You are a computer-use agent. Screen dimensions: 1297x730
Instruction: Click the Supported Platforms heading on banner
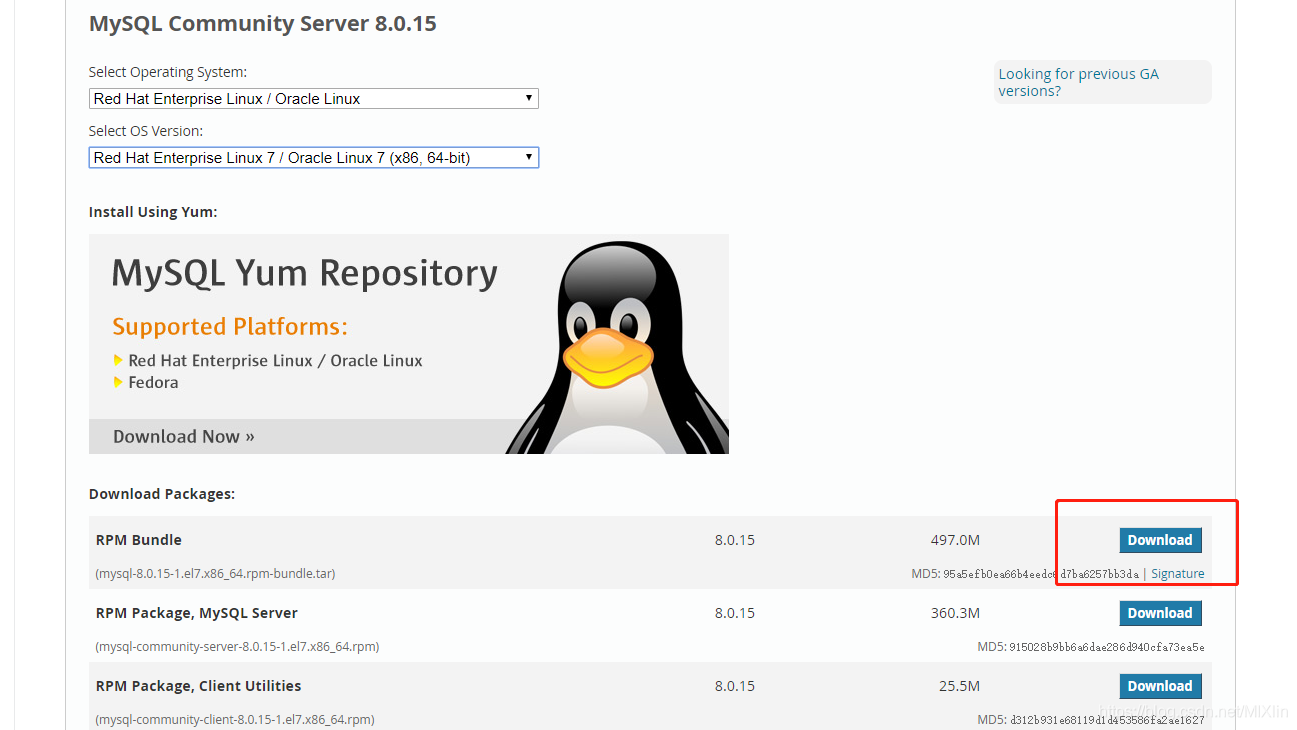click(x=230, y=327)
